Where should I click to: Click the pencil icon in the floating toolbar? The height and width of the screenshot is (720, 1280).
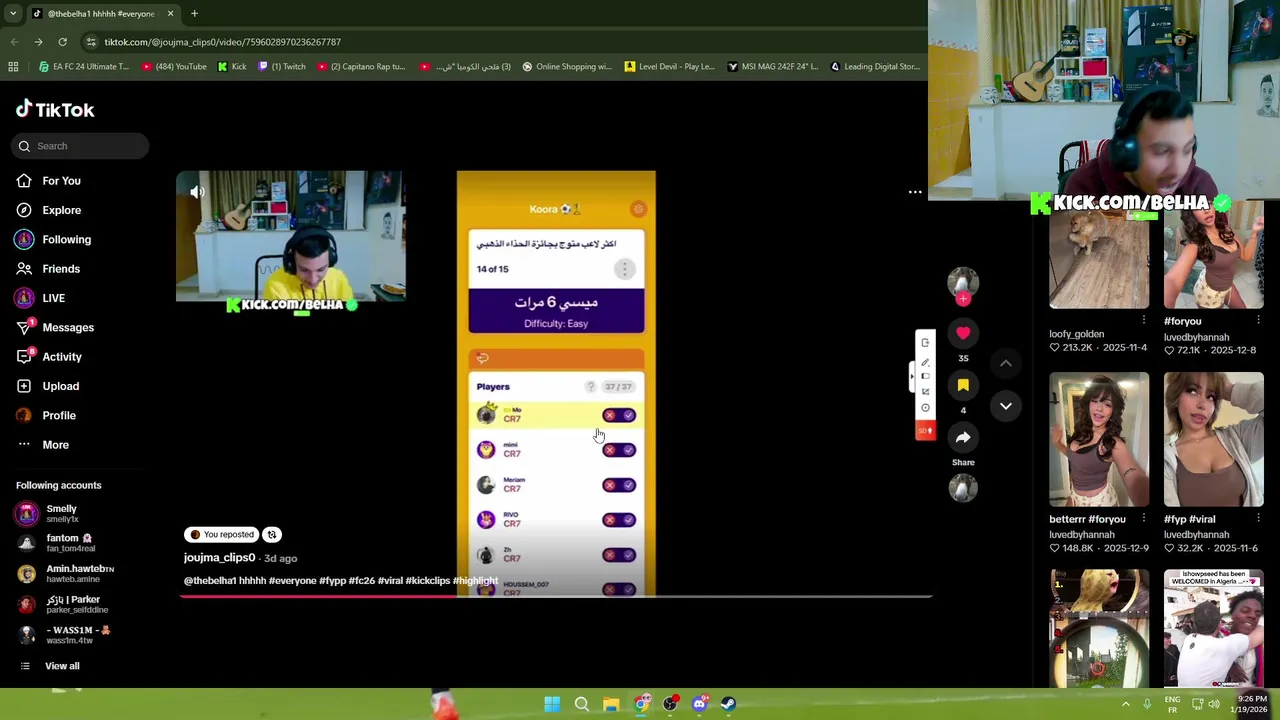[x=925, y=363]
